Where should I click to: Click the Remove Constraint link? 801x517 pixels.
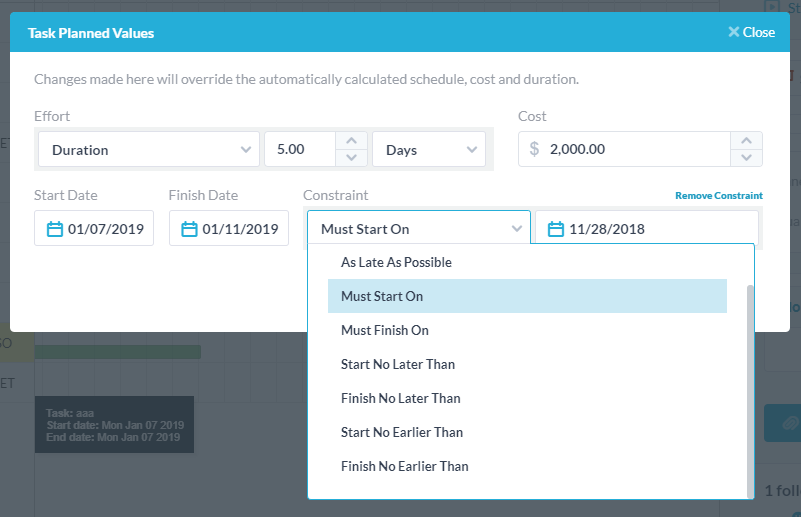coord(718,196)
